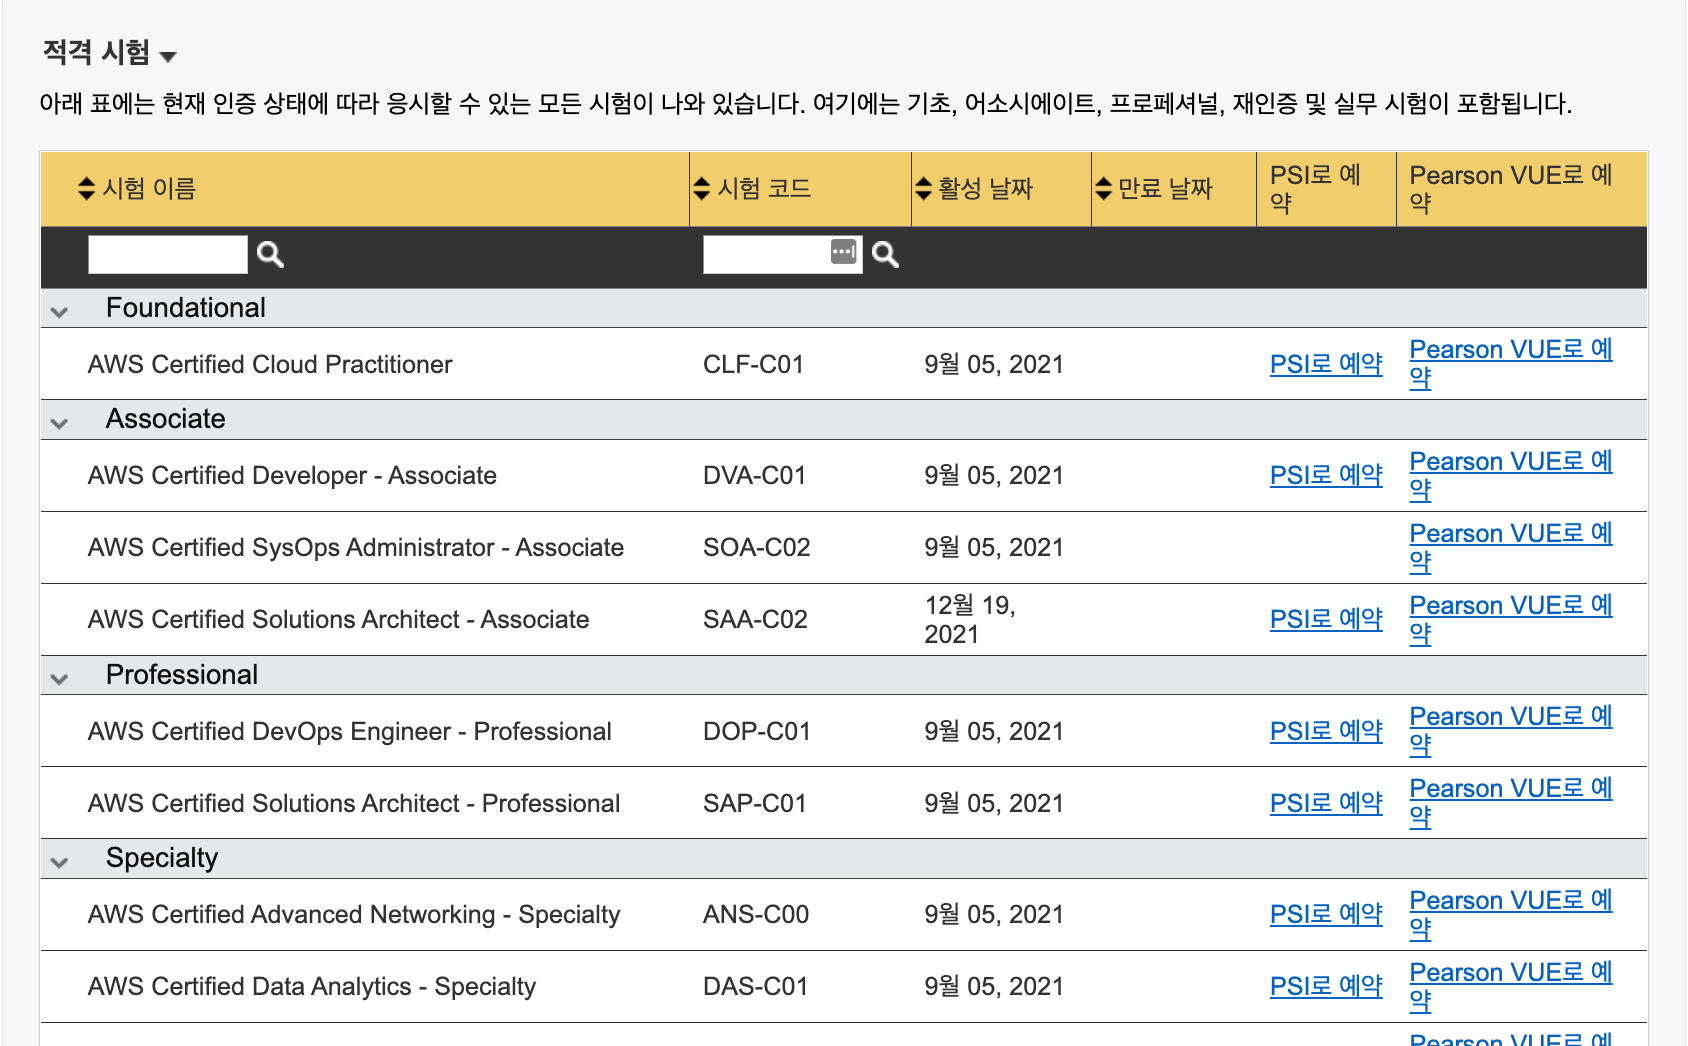
Task: Click exam code DVA-C01
Action: (754, 475)
